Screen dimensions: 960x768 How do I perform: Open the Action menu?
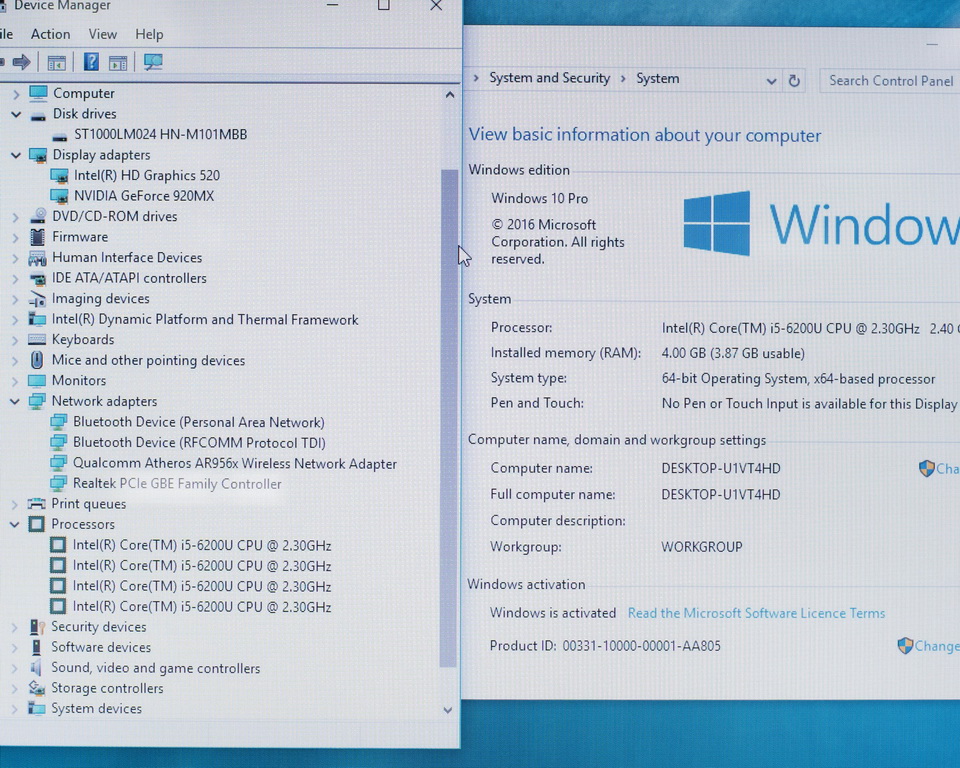point(50,34)
